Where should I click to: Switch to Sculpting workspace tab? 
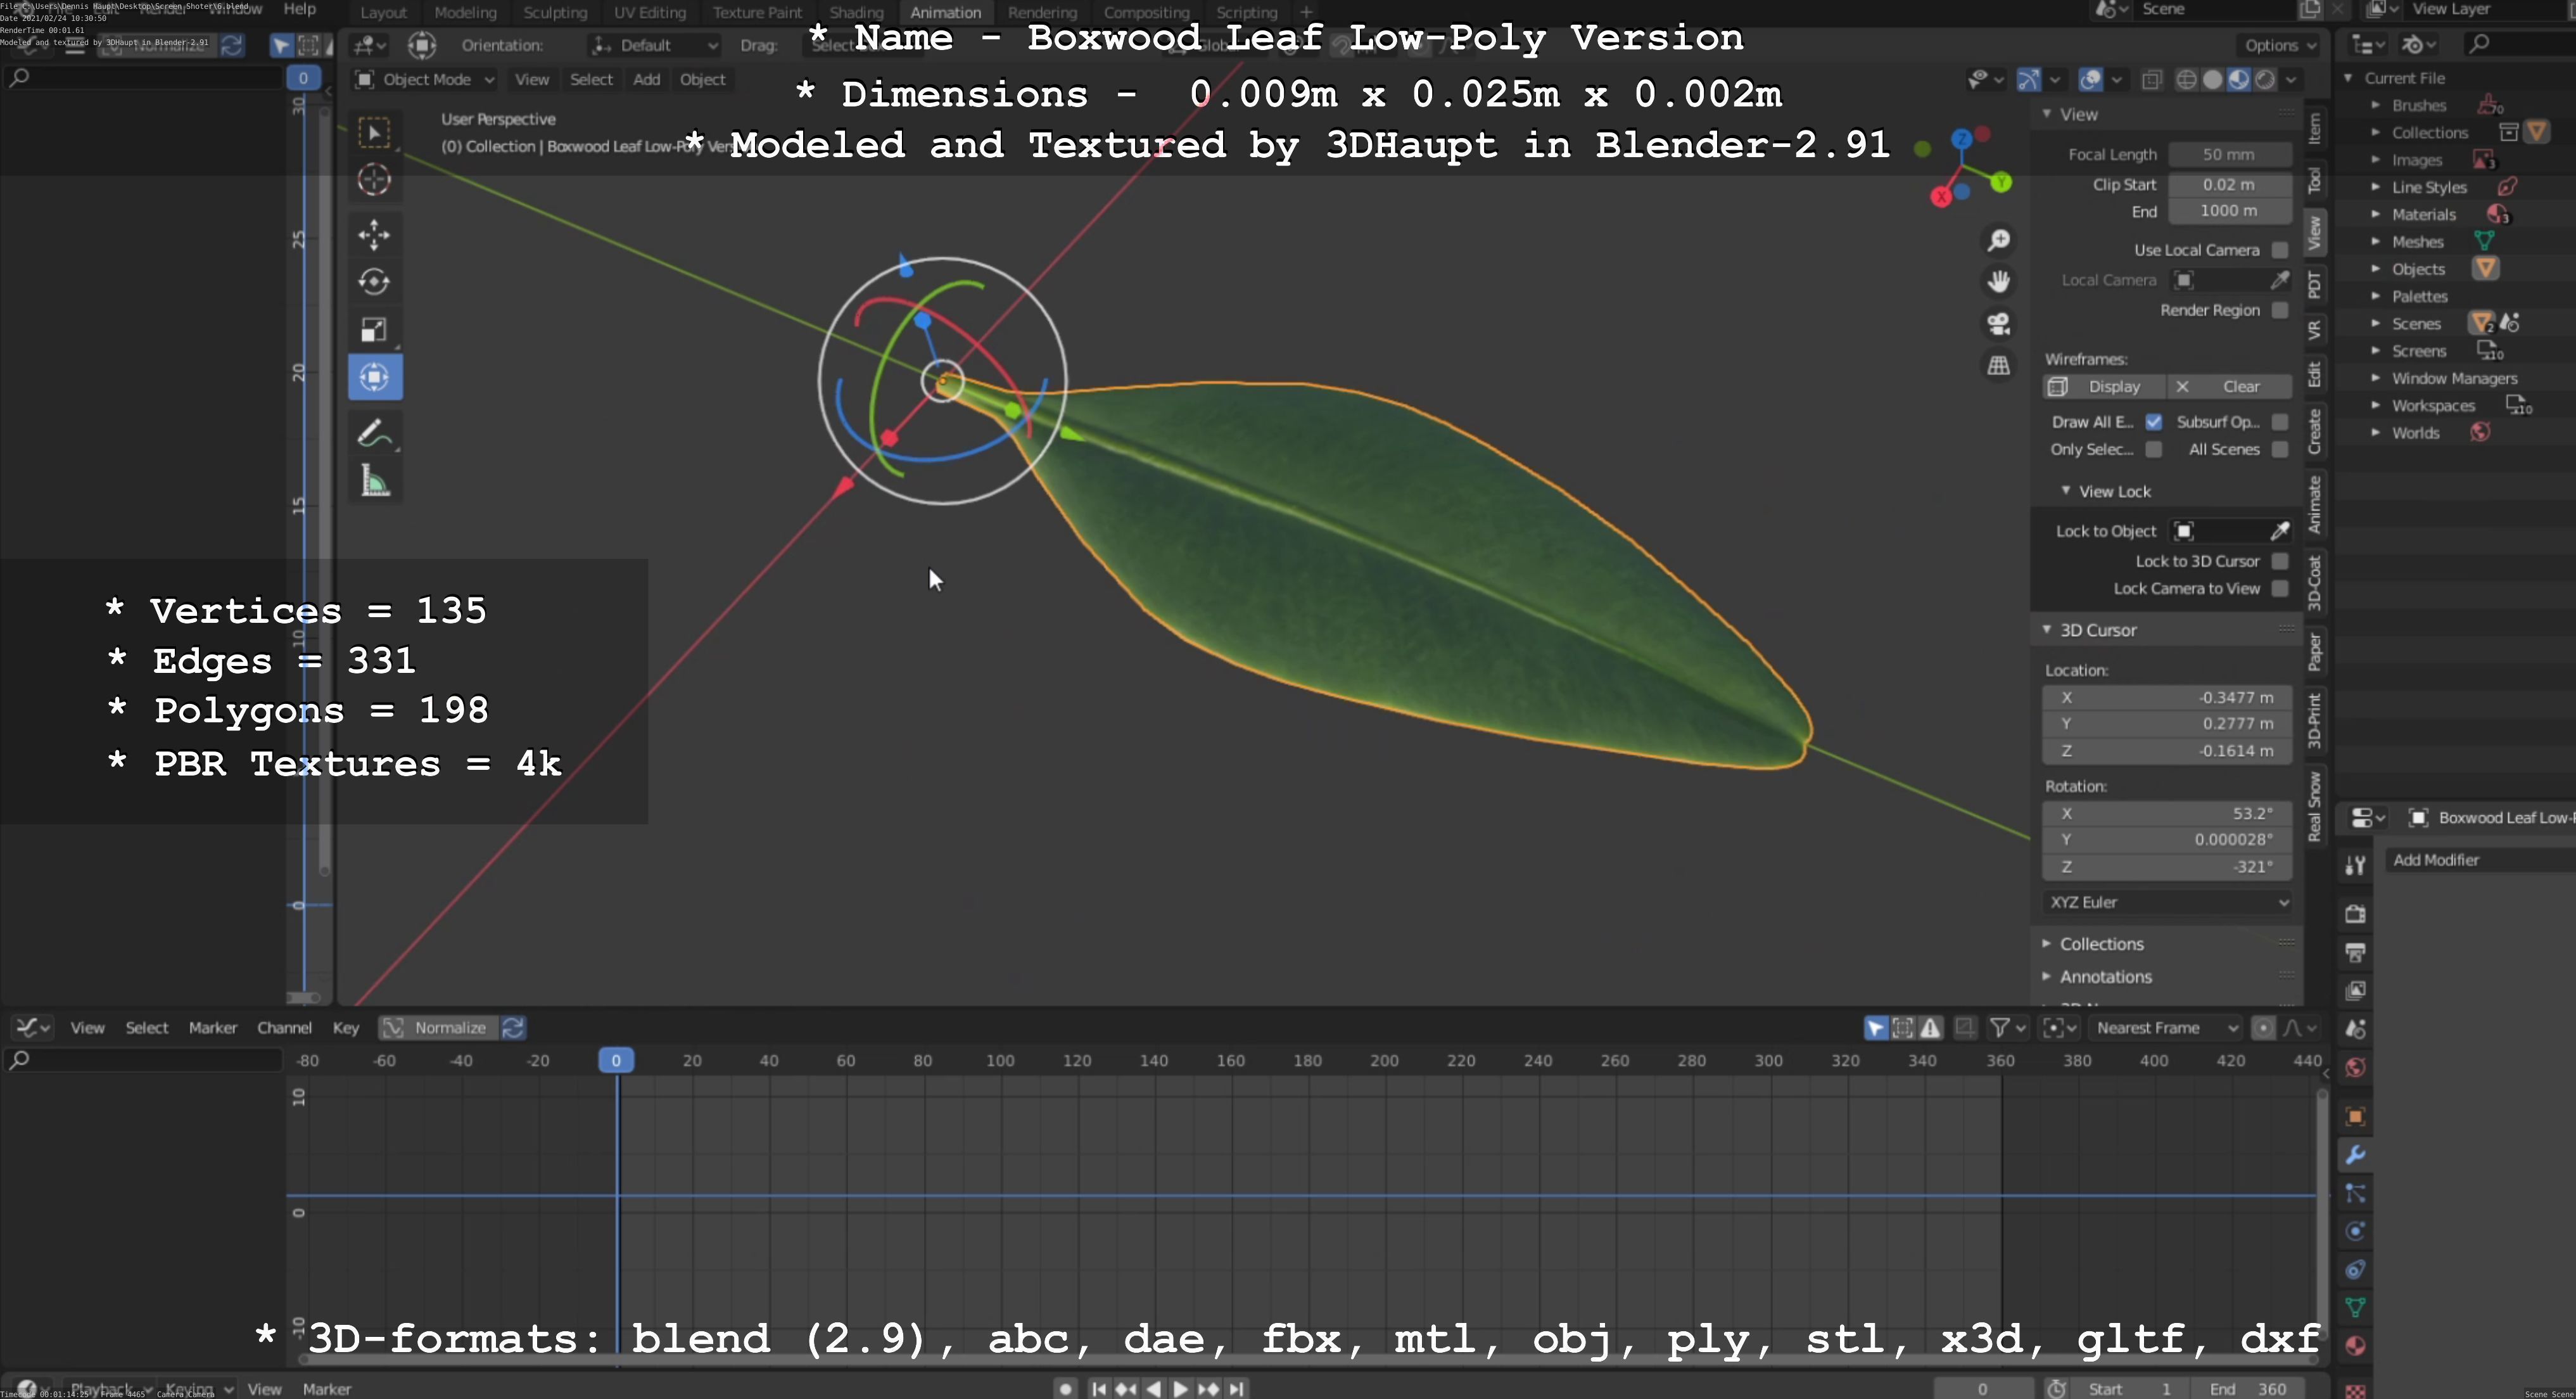click(x=555, y=13)
